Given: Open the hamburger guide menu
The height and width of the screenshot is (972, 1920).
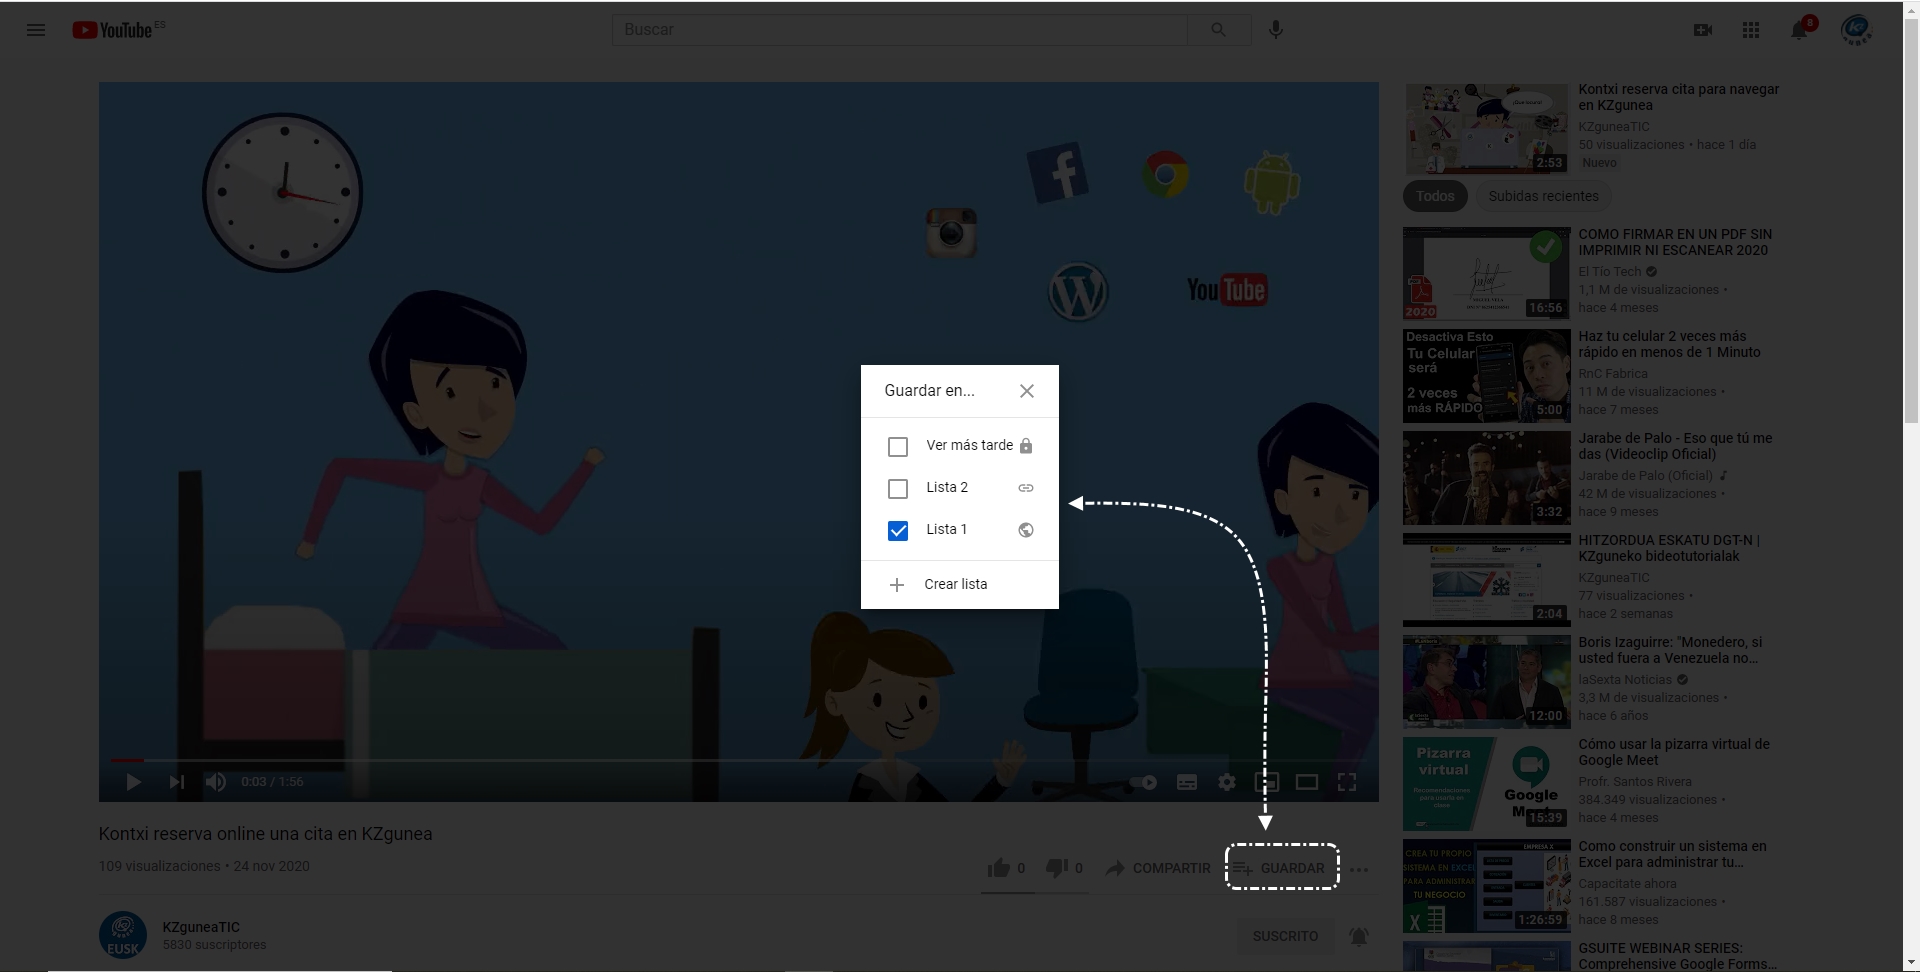Looking at the screenshot, I should (36, 30).
